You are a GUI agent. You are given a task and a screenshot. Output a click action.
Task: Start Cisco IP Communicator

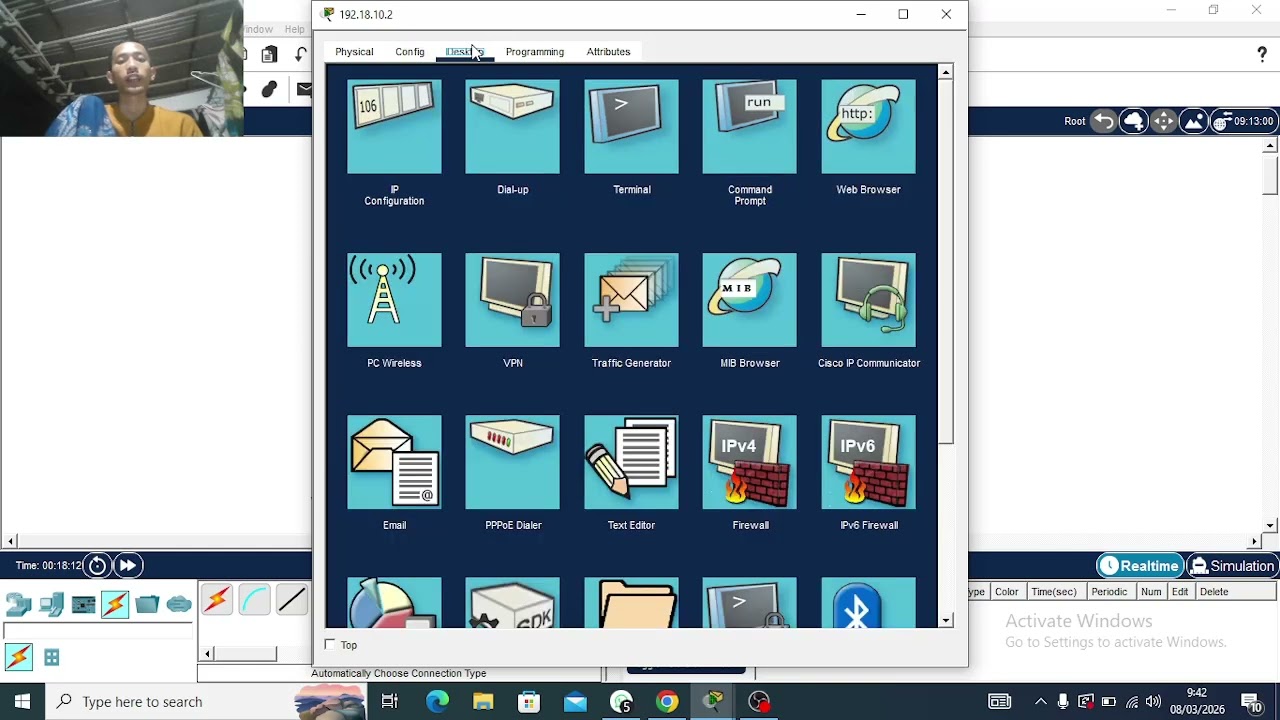tap(868, 300)
